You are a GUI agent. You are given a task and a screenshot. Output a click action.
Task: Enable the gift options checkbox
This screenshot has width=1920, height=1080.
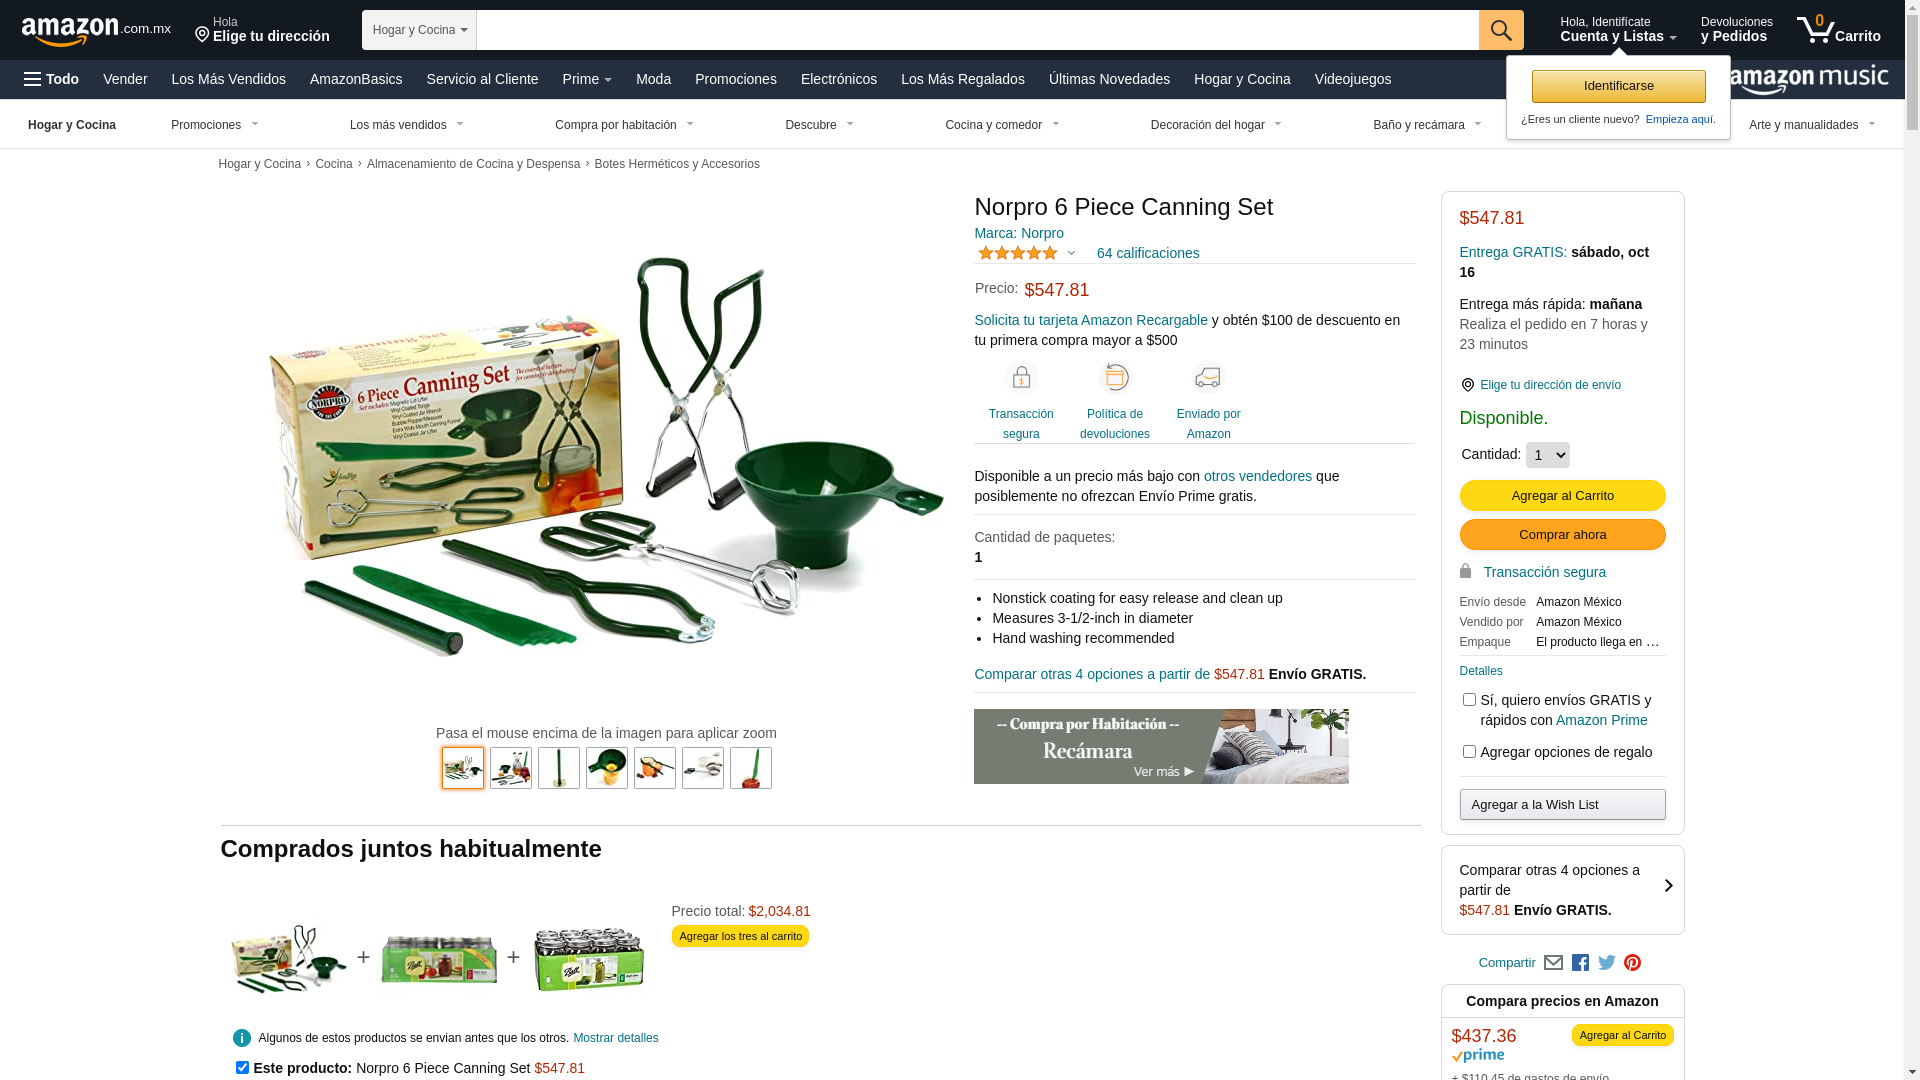[x=1469, y=752]
